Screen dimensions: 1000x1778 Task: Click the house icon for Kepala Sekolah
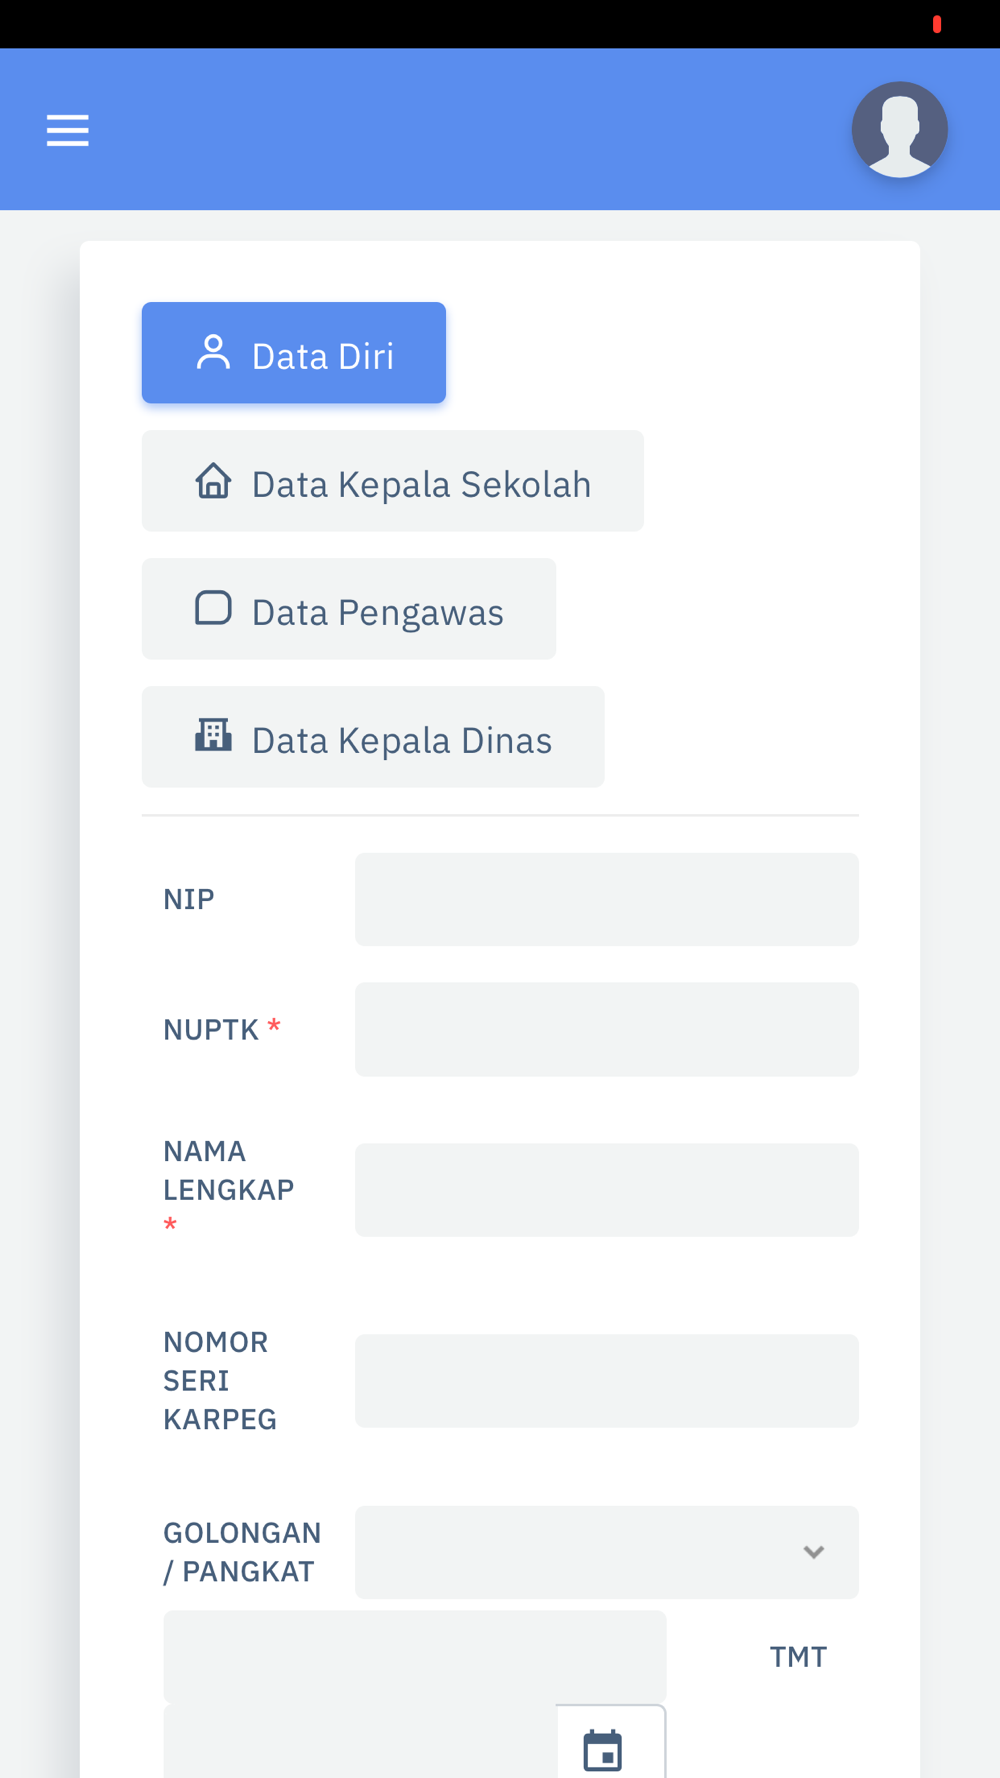(x=213, y=481)
